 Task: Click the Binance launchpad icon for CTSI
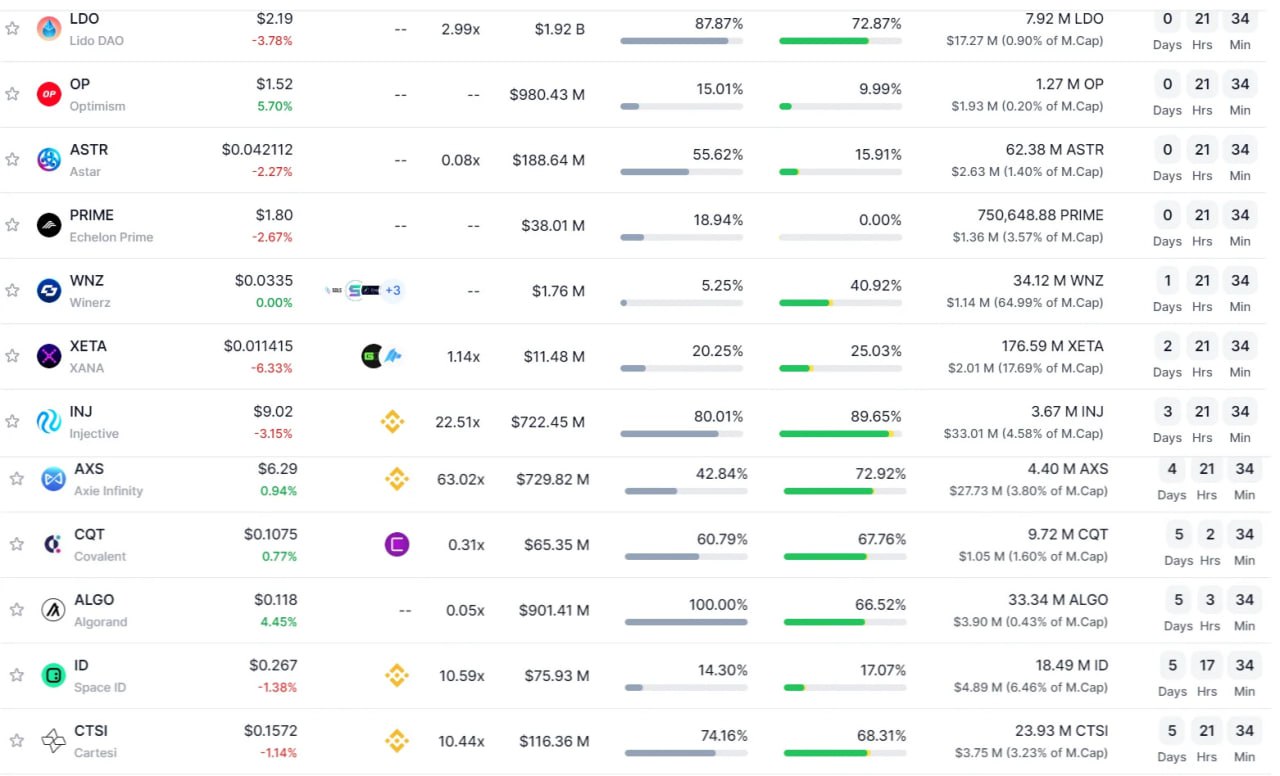coord(397,741)
